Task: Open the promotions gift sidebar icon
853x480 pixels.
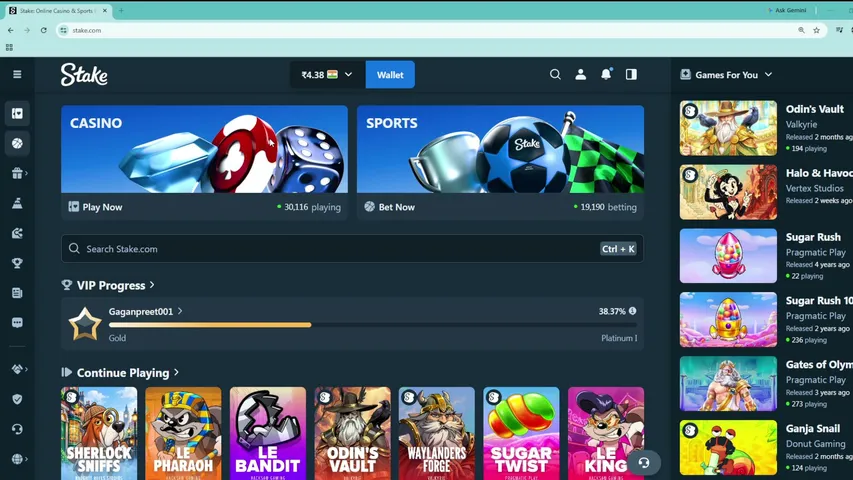Action: click(x=17, y=173)
